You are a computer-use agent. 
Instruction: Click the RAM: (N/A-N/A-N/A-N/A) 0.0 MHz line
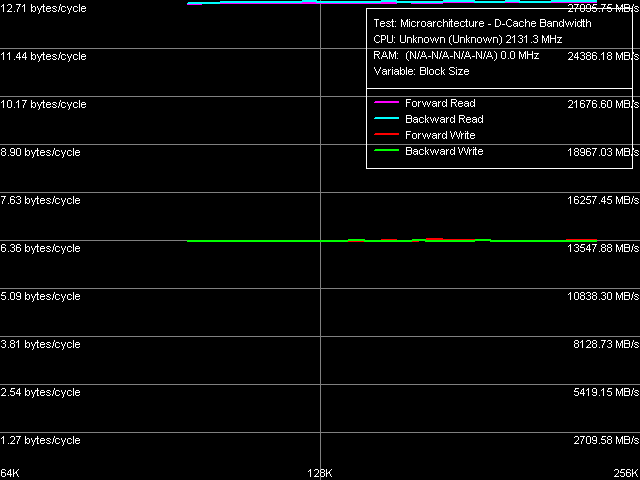point(456,55)
